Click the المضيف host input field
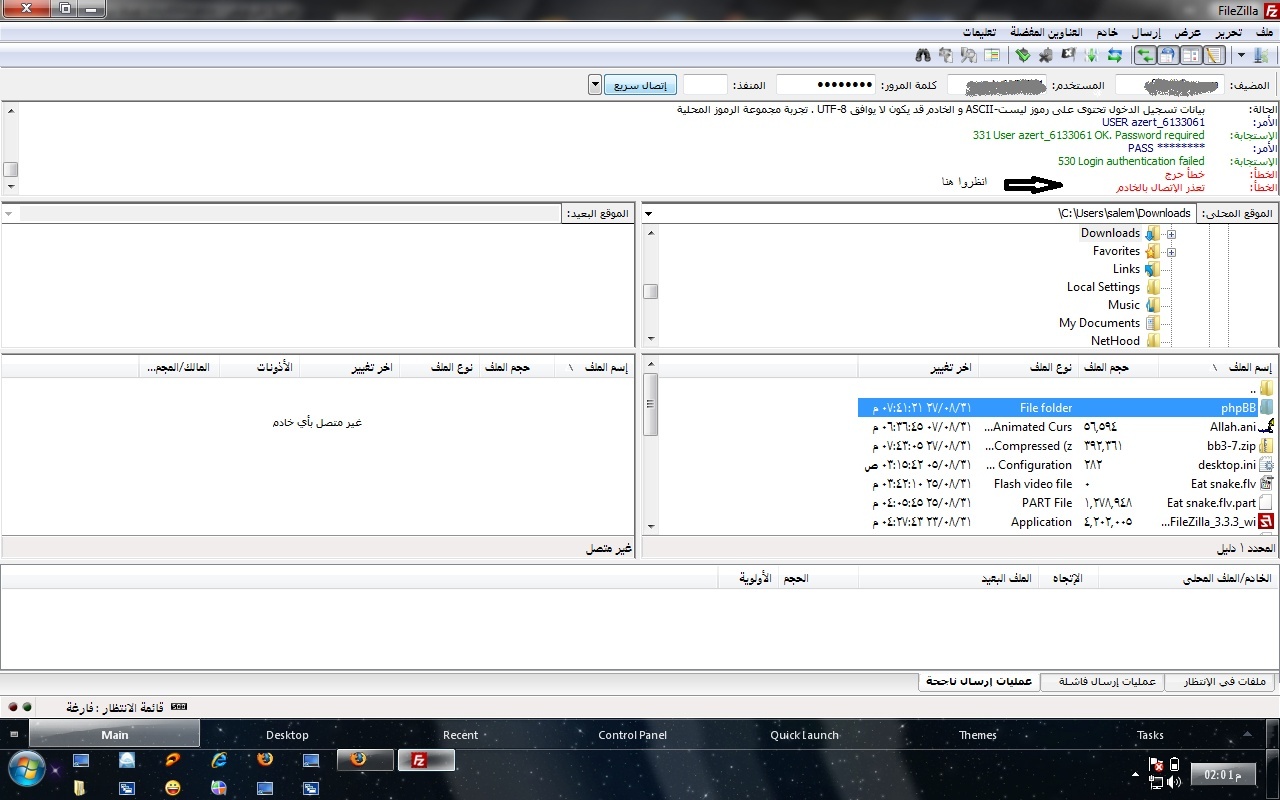Image resolution: width=1280 pixels, height=800 pixels. pyautogui.click(x=1170, y=85)
